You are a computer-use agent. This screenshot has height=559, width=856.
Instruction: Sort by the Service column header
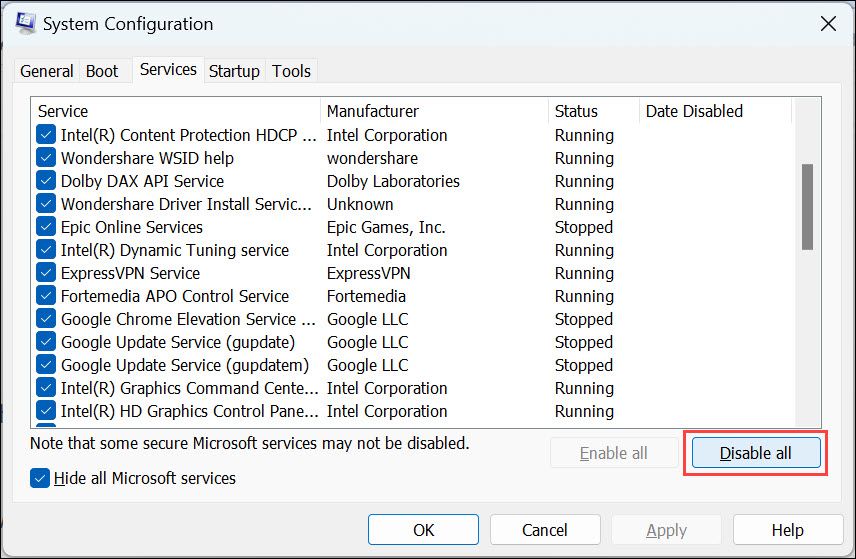click(176, 111)
